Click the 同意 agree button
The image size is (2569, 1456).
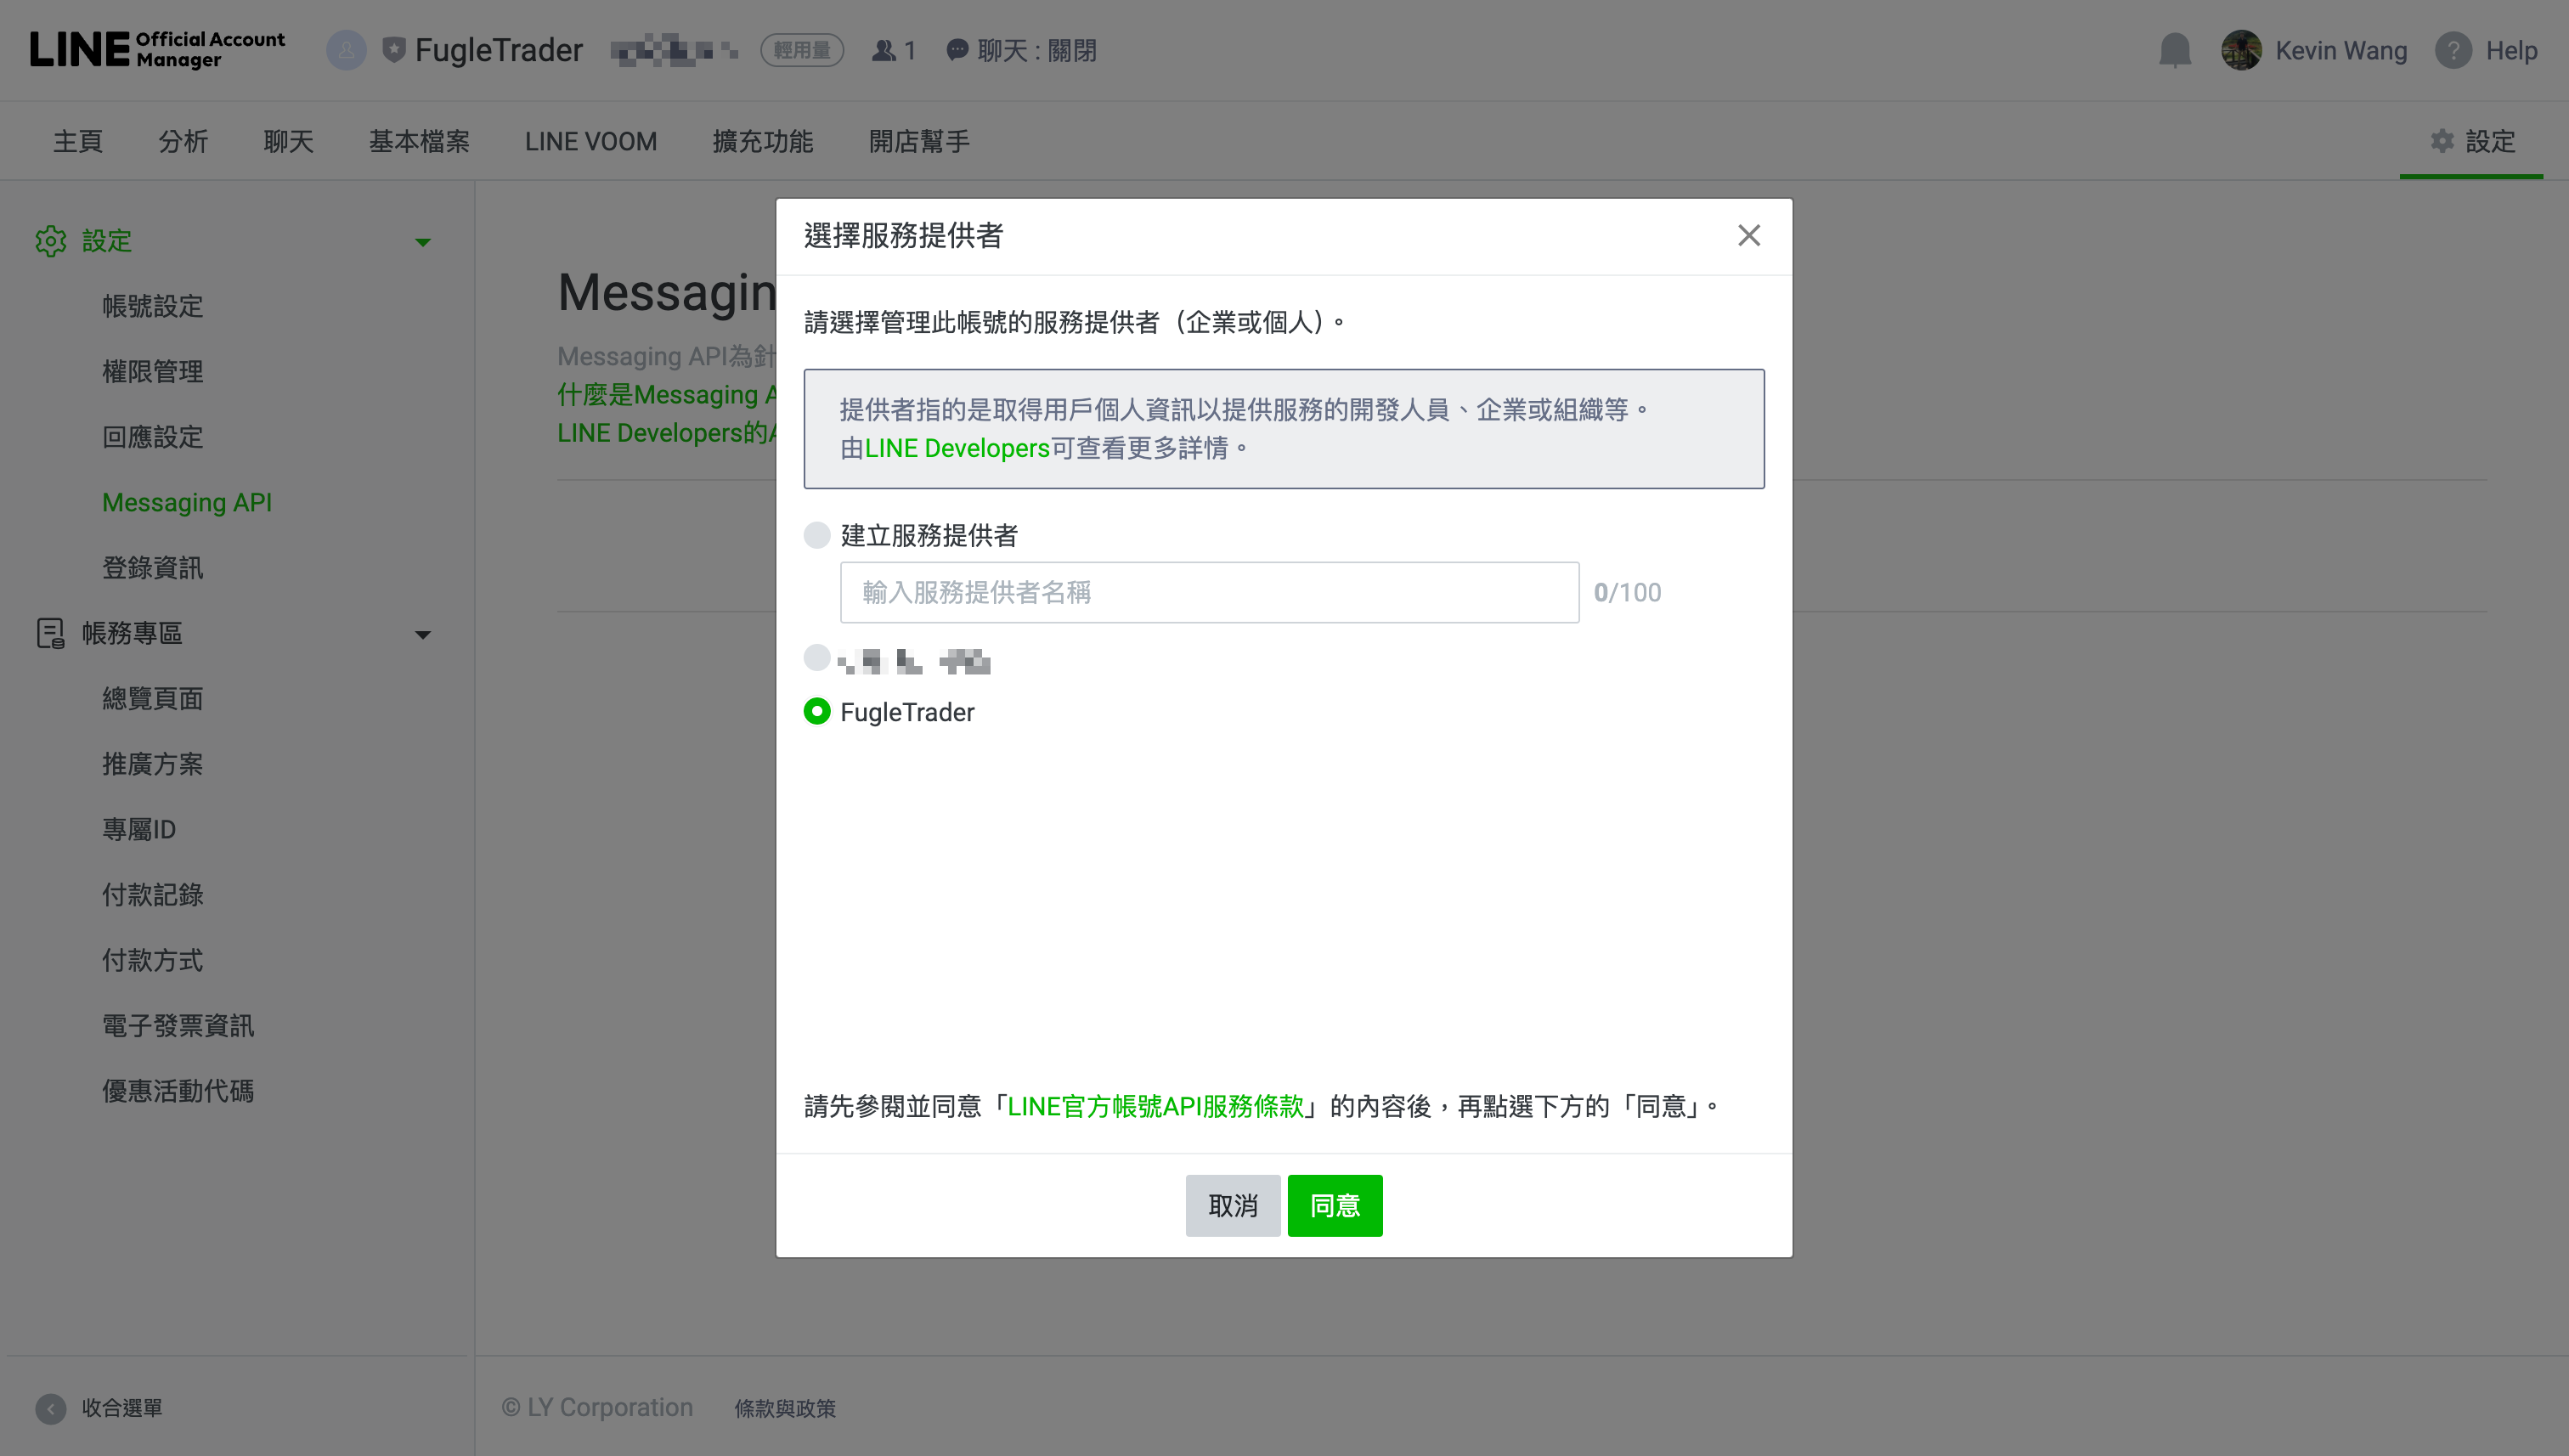(1335, 1205)
